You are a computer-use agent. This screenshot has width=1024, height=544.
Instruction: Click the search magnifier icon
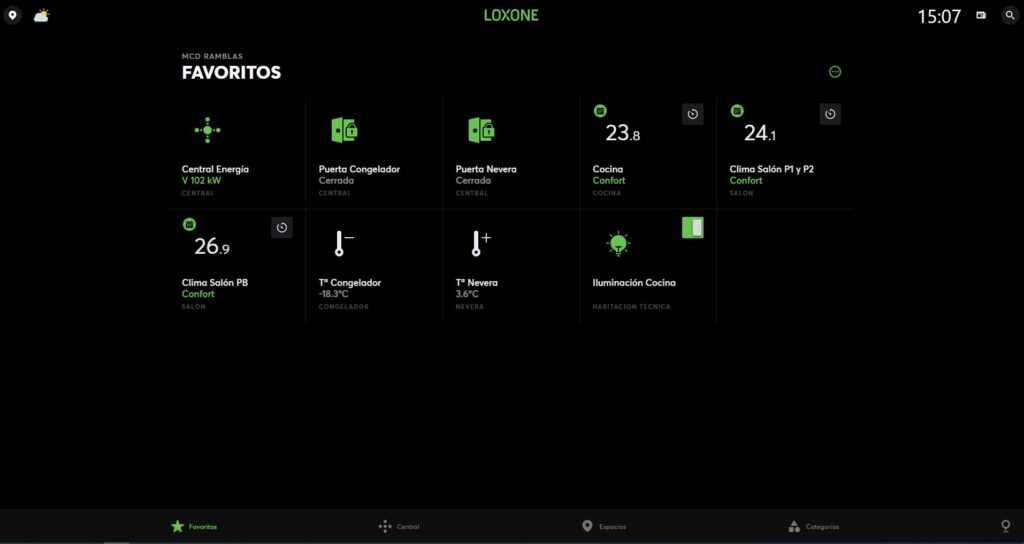(x=1009, y=16)
